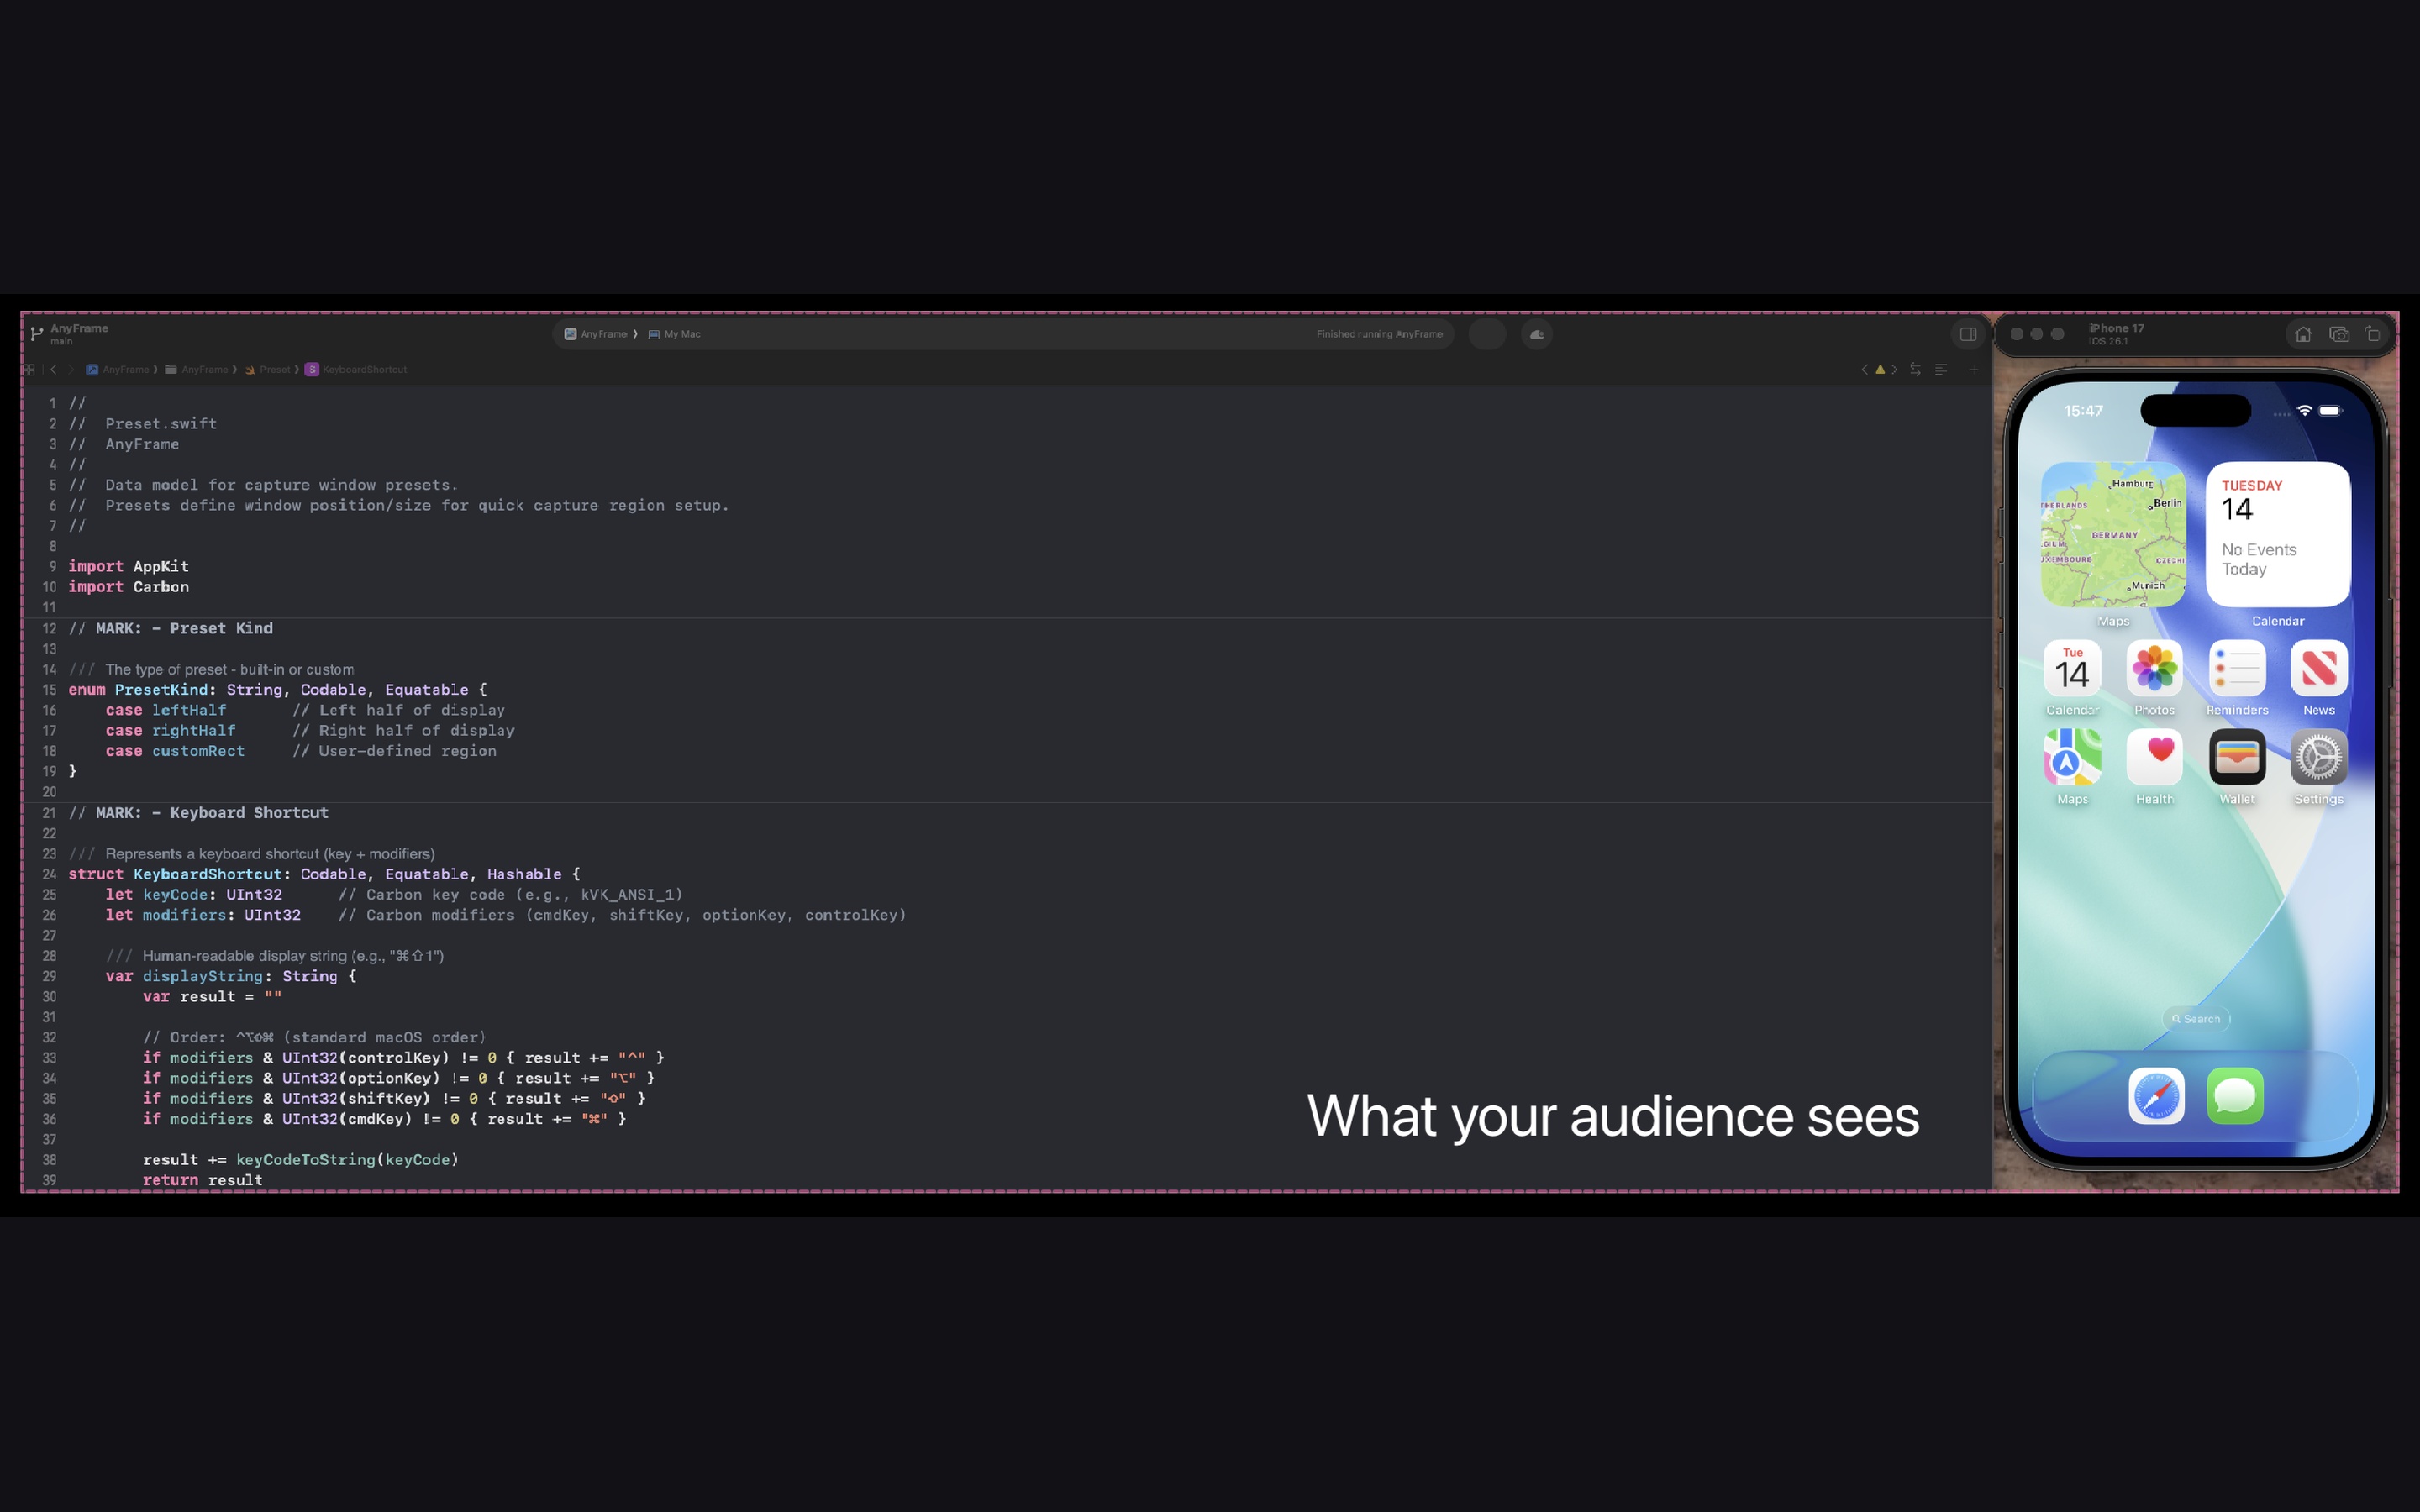Add a new editor pane

pos(1973,369)
